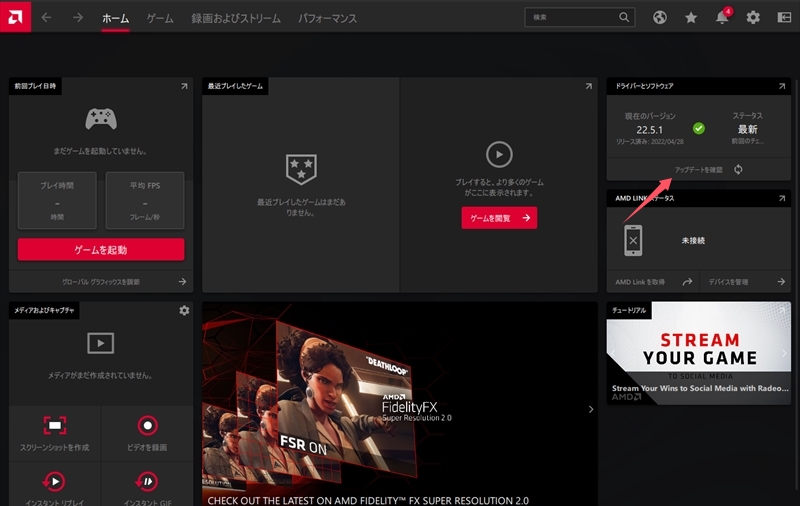800x506 pixels.
Task: Click the 未接続 status text
Action: tap(693, 241)
